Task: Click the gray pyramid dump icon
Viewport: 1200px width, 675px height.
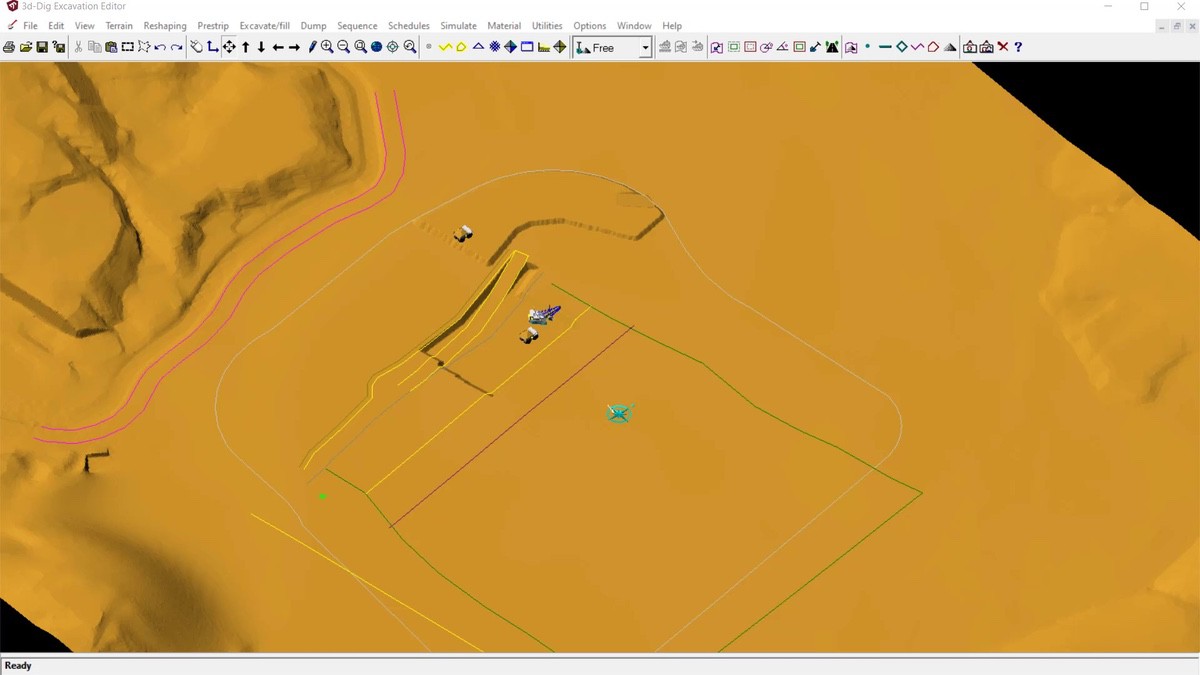Action: pyautogui.click(x=950, y=47)
